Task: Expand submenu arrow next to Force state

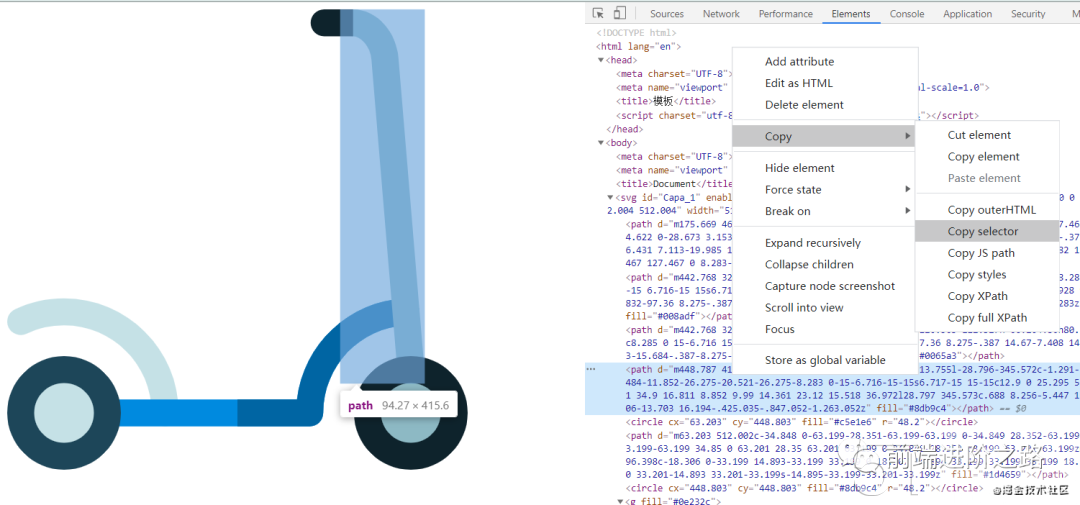Action: click(908, 189)
